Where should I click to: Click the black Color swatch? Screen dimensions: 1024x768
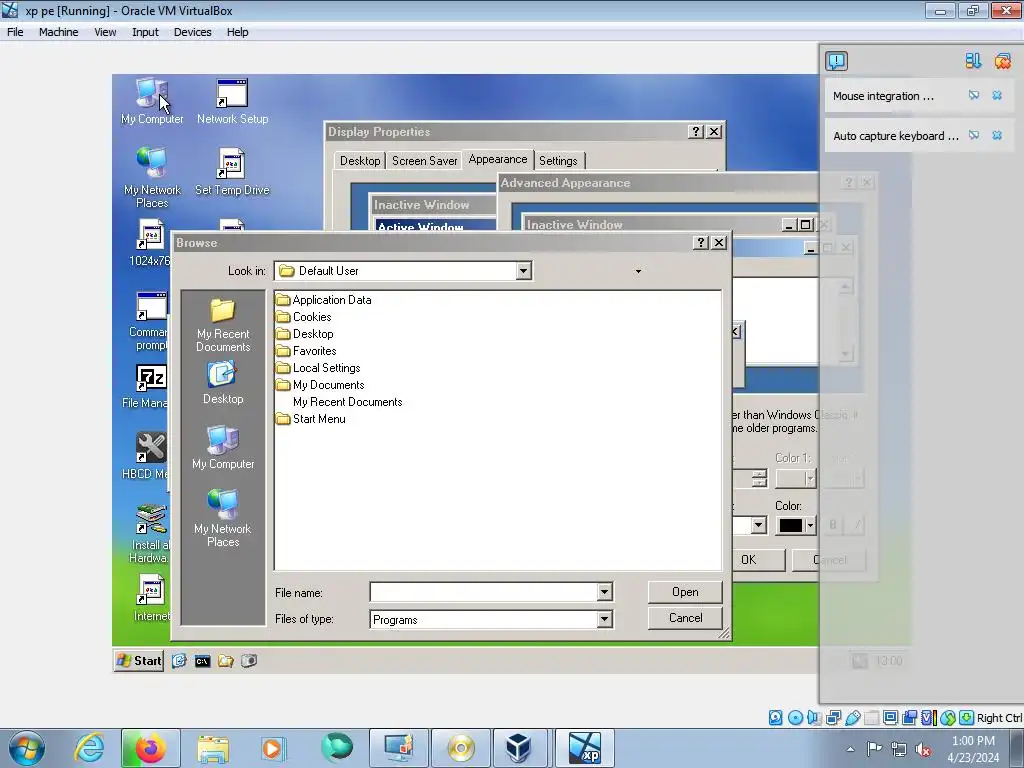790,526
